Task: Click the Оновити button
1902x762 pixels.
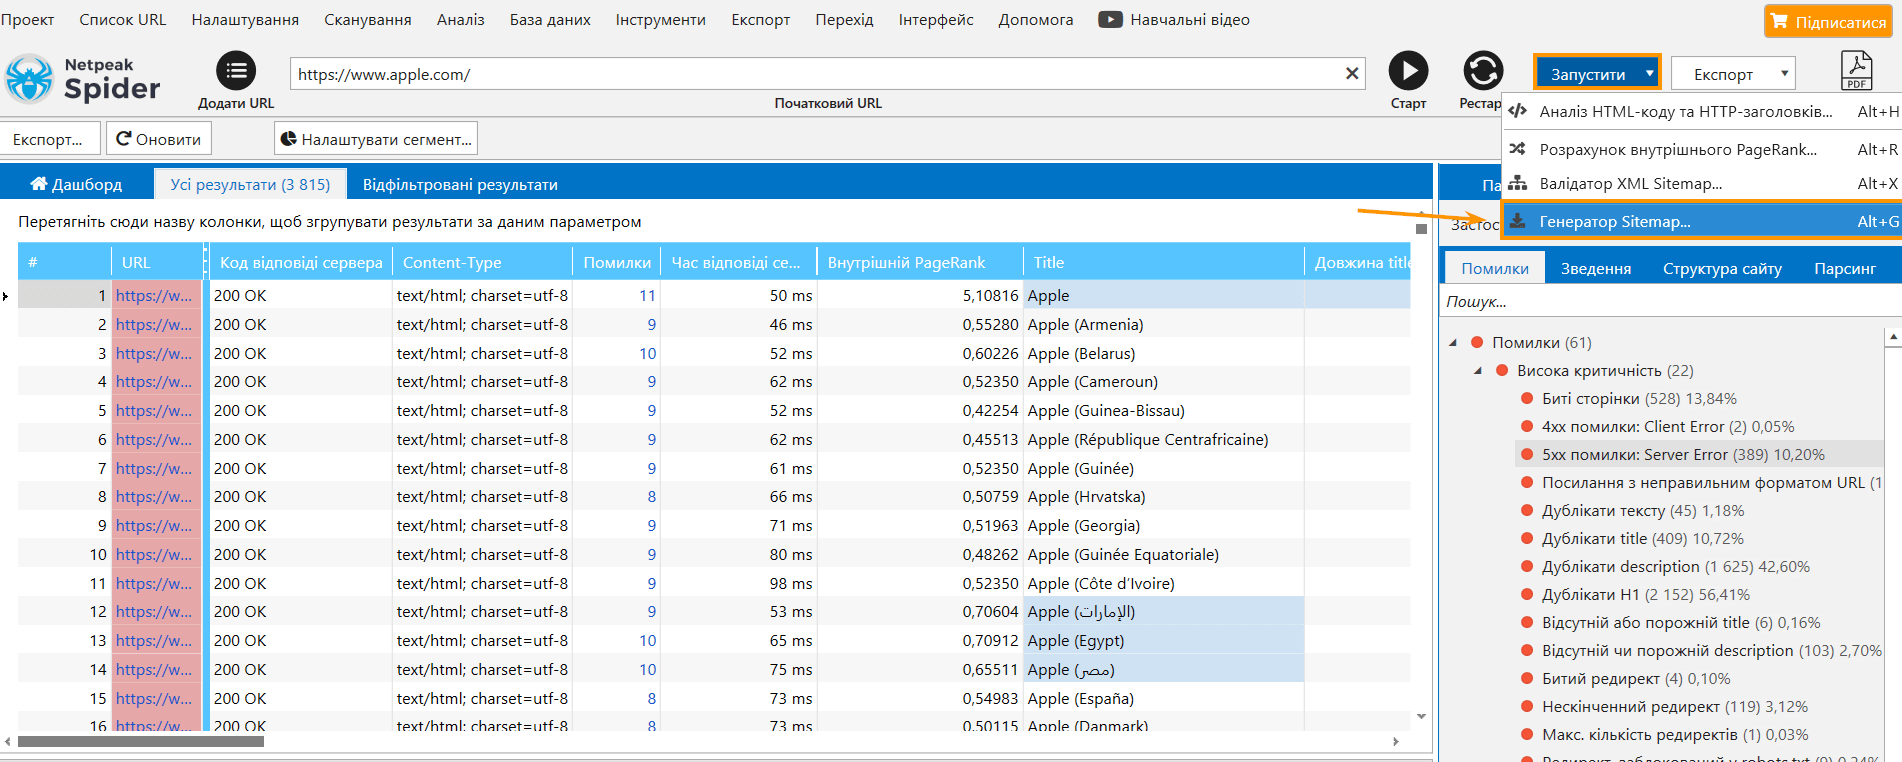Action: click(x=159, y=139)
